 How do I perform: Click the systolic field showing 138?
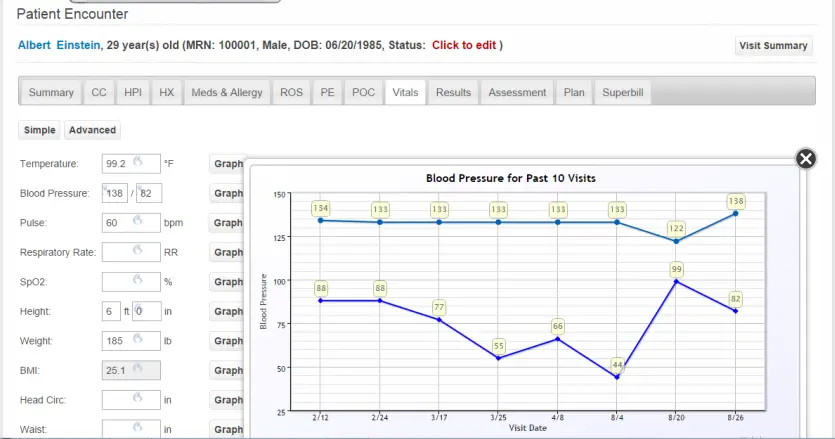click(114, 193)
